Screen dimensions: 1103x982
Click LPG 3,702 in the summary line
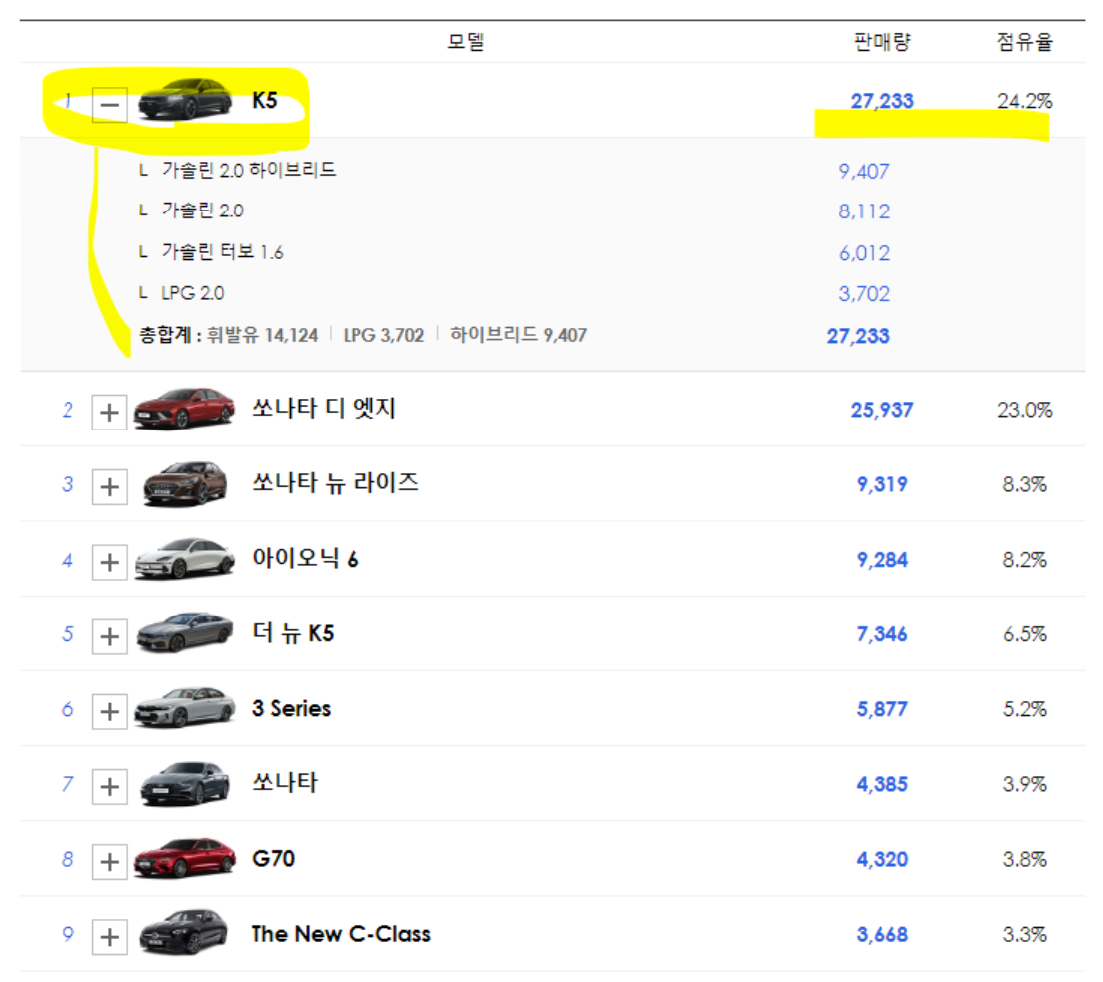(x=384, y=335)
